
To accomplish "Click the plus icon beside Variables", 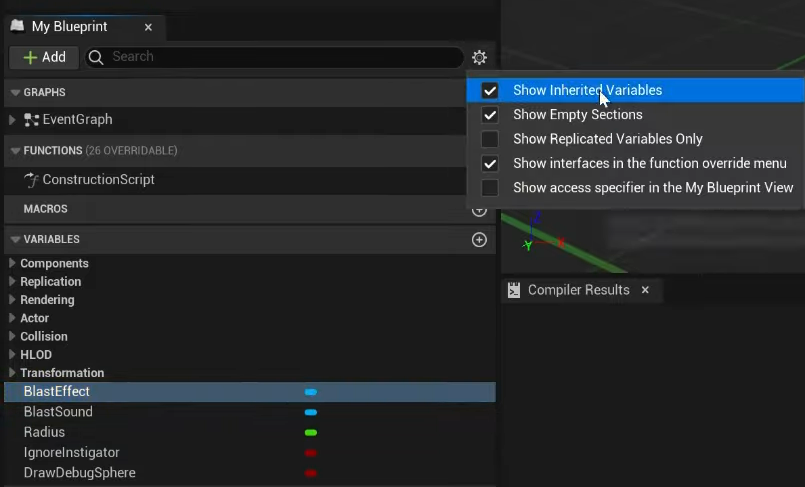I will pos(479,240).
